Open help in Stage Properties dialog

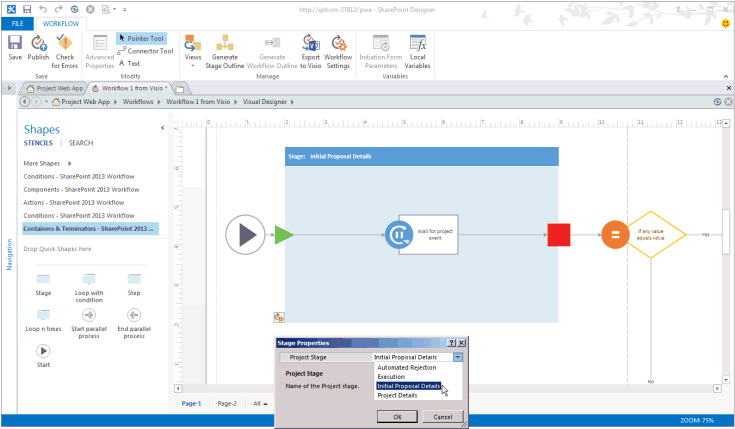pos(451,343)
